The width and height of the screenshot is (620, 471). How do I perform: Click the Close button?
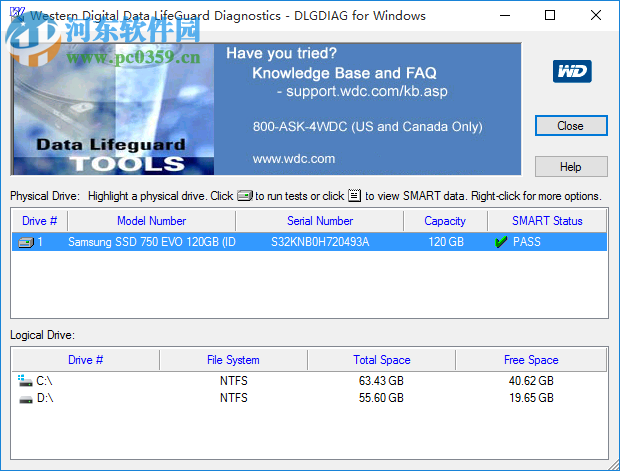click(571, 126)
